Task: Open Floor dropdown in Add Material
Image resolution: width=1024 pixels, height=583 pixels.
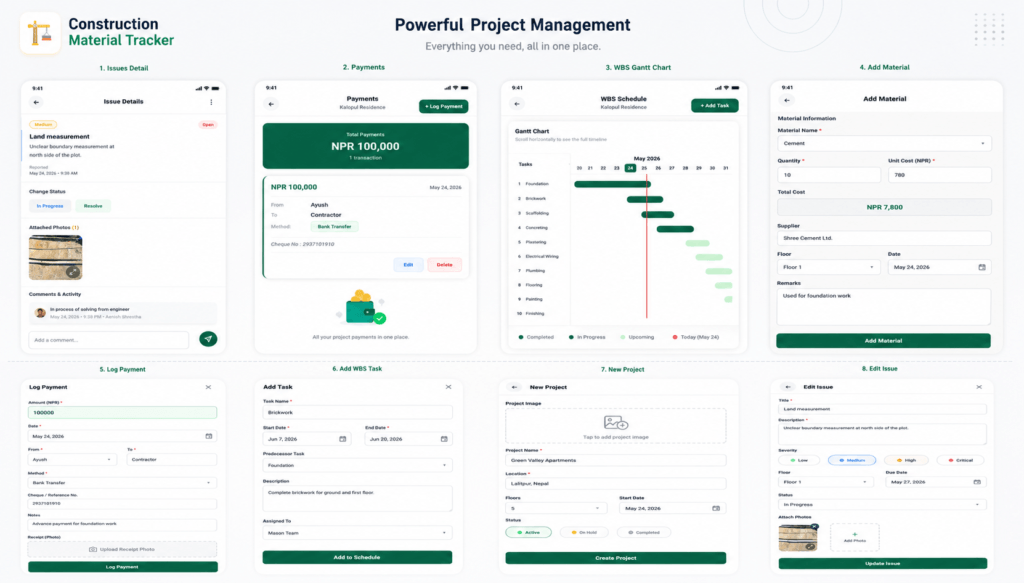Action: pyautogui.click(x=828, y=267)
